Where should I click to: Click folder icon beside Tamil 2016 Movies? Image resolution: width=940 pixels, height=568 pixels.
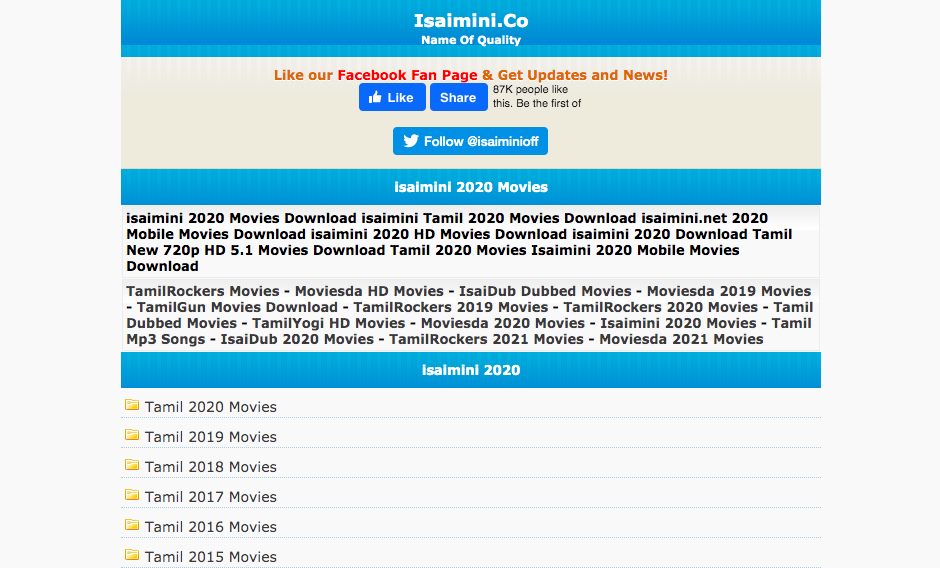[131, 525]
